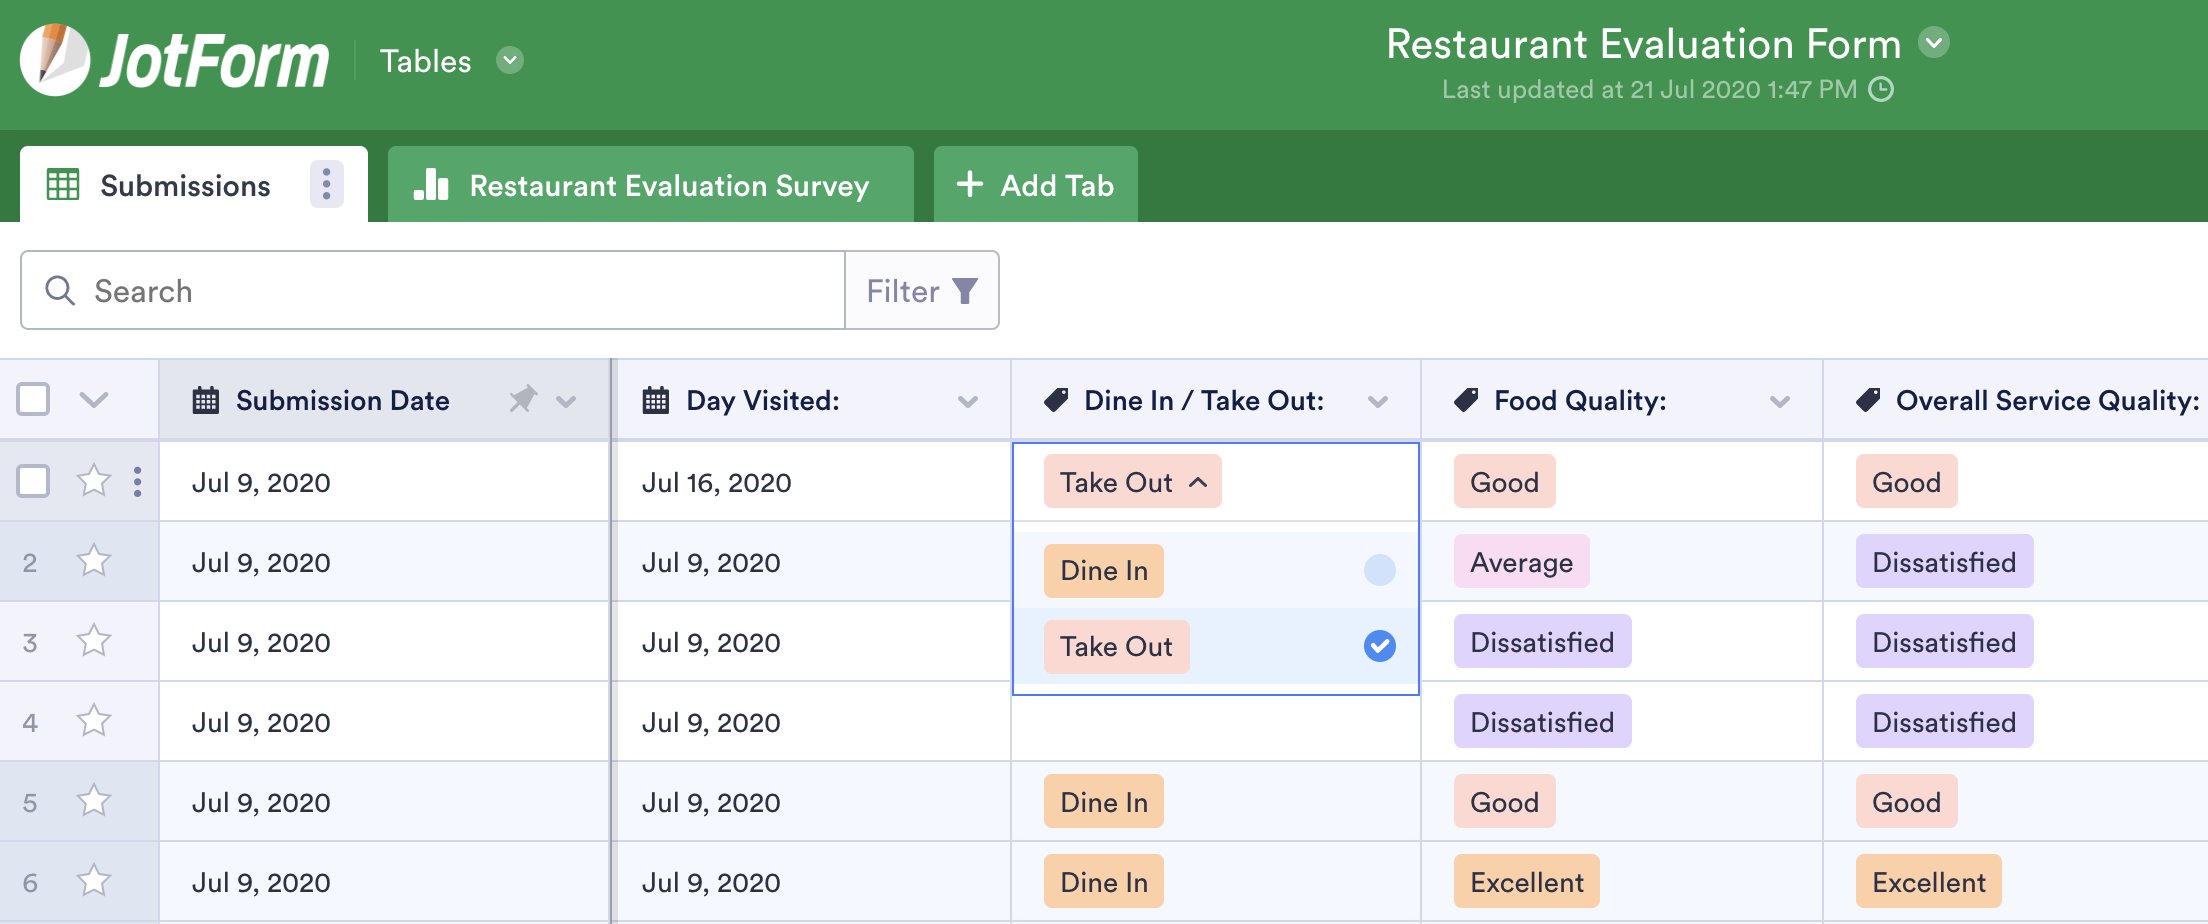Click the pin icon on Submission Date column

point(522,400)
